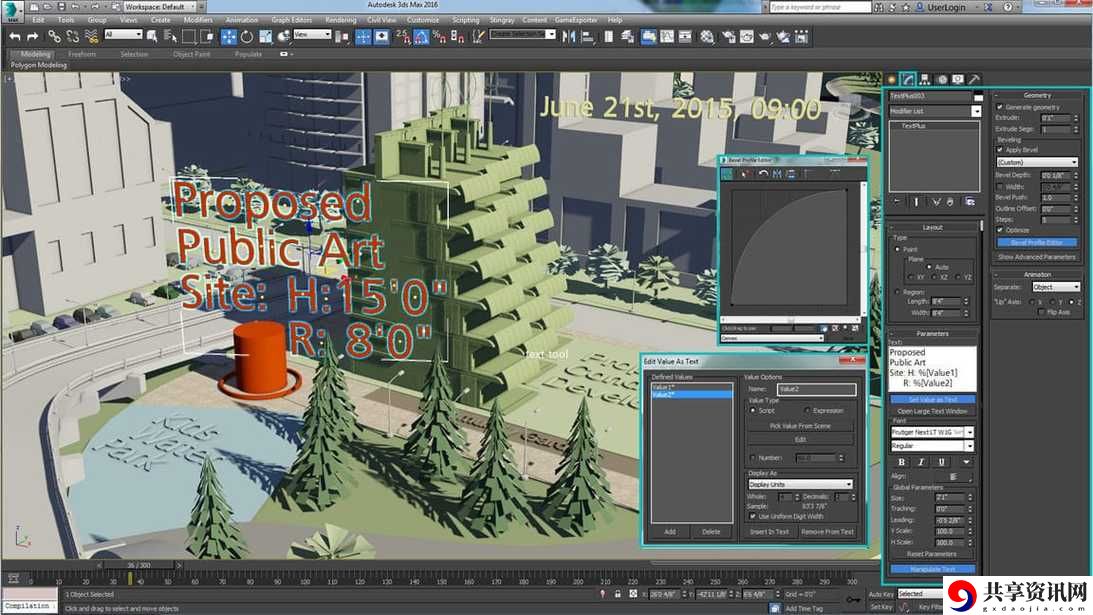Open Select by Name list icon
This screenshot has height=615, width=1093.
click(170, 36)
